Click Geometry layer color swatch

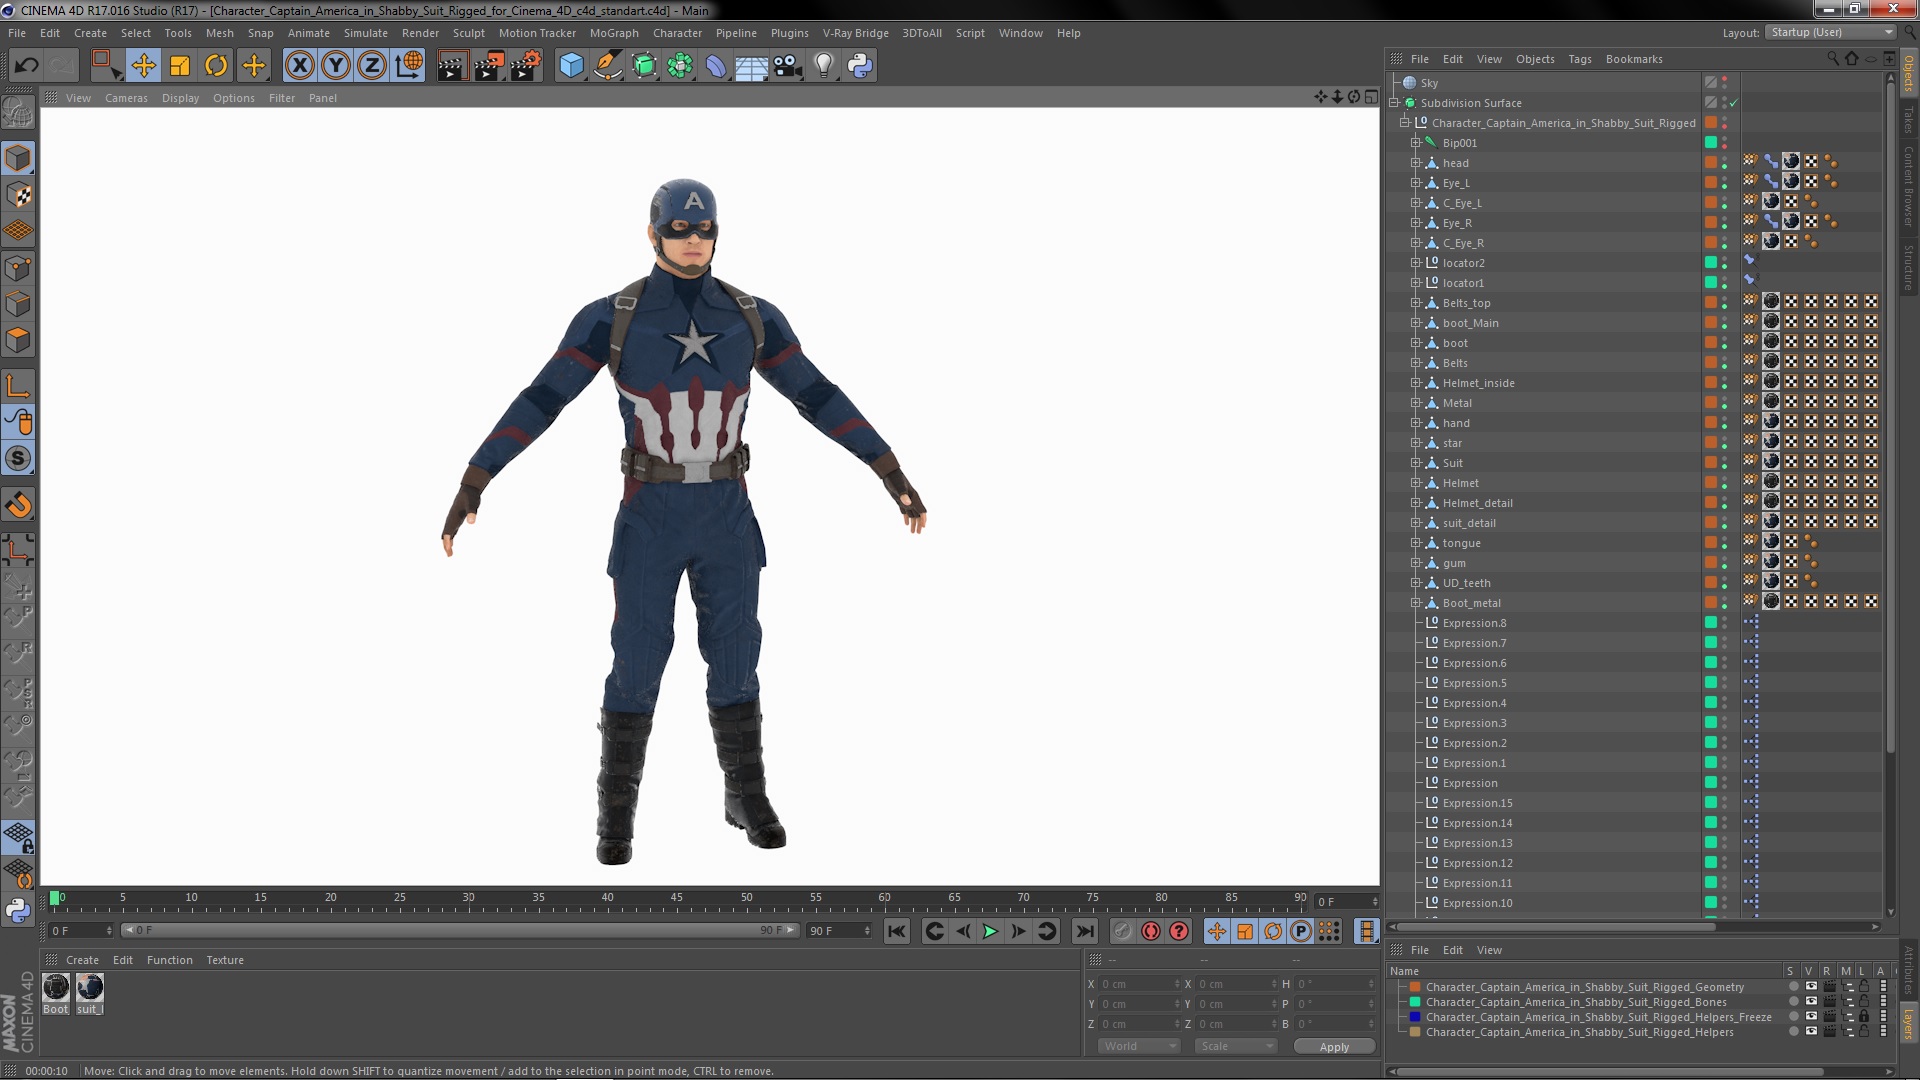tap(1415, 987)
